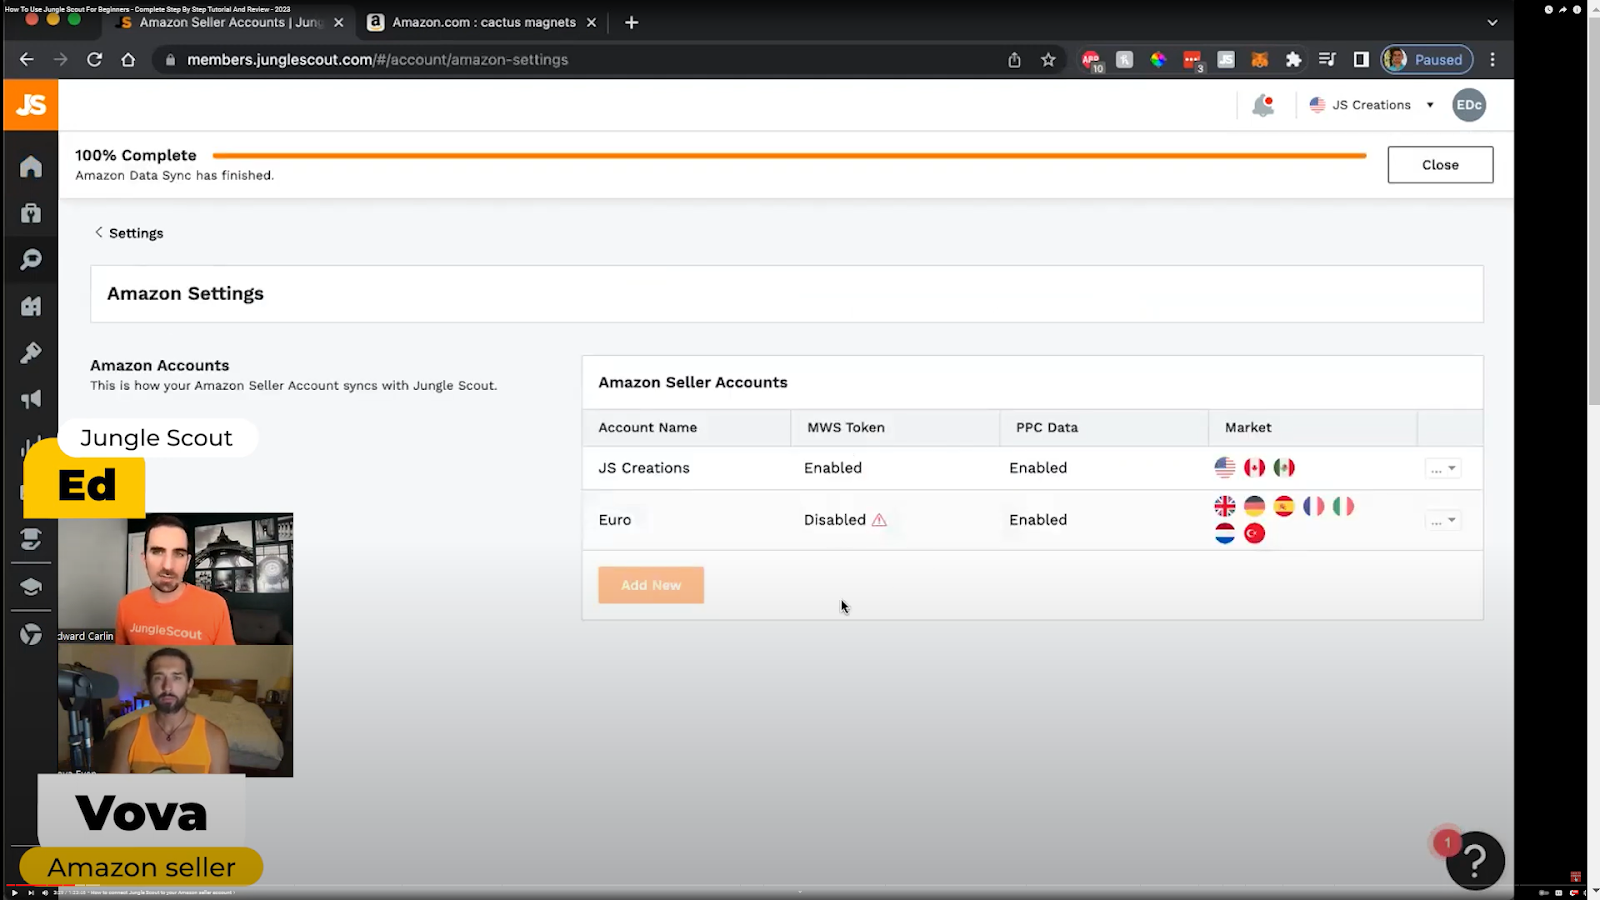Open the notifications bell
This screenshot has height=900, width=1600.
(x=1263, y=105)
